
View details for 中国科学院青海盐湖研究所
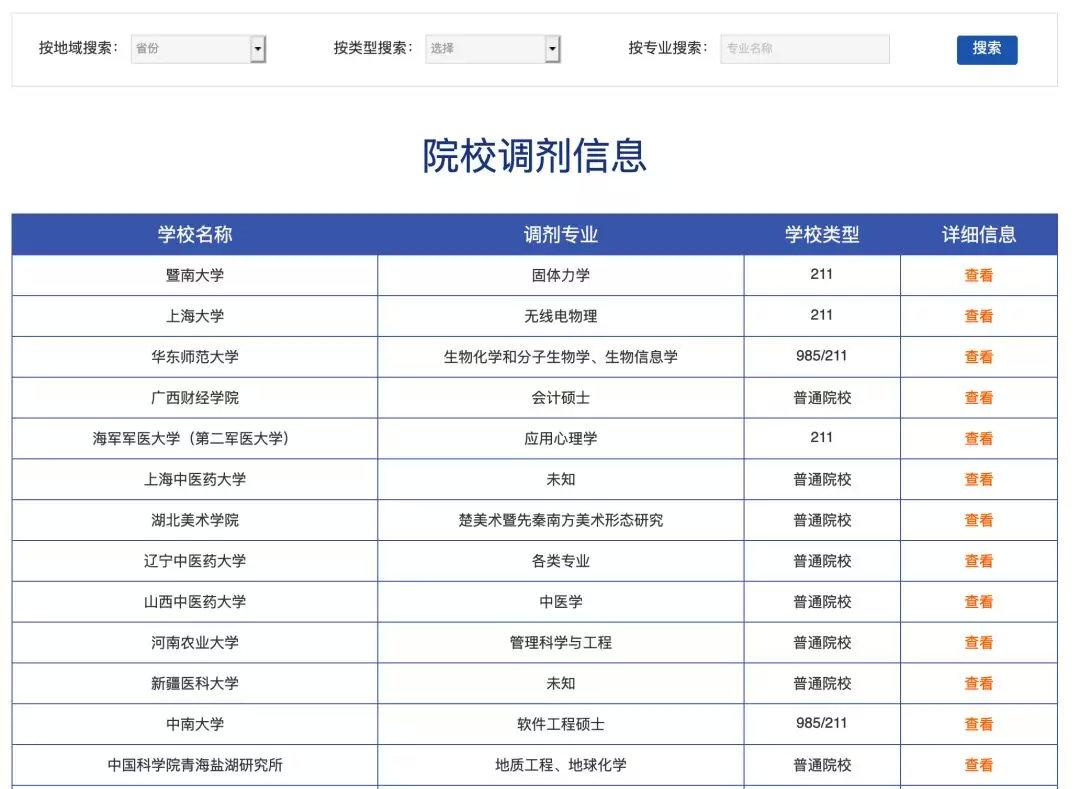[979, 765]
